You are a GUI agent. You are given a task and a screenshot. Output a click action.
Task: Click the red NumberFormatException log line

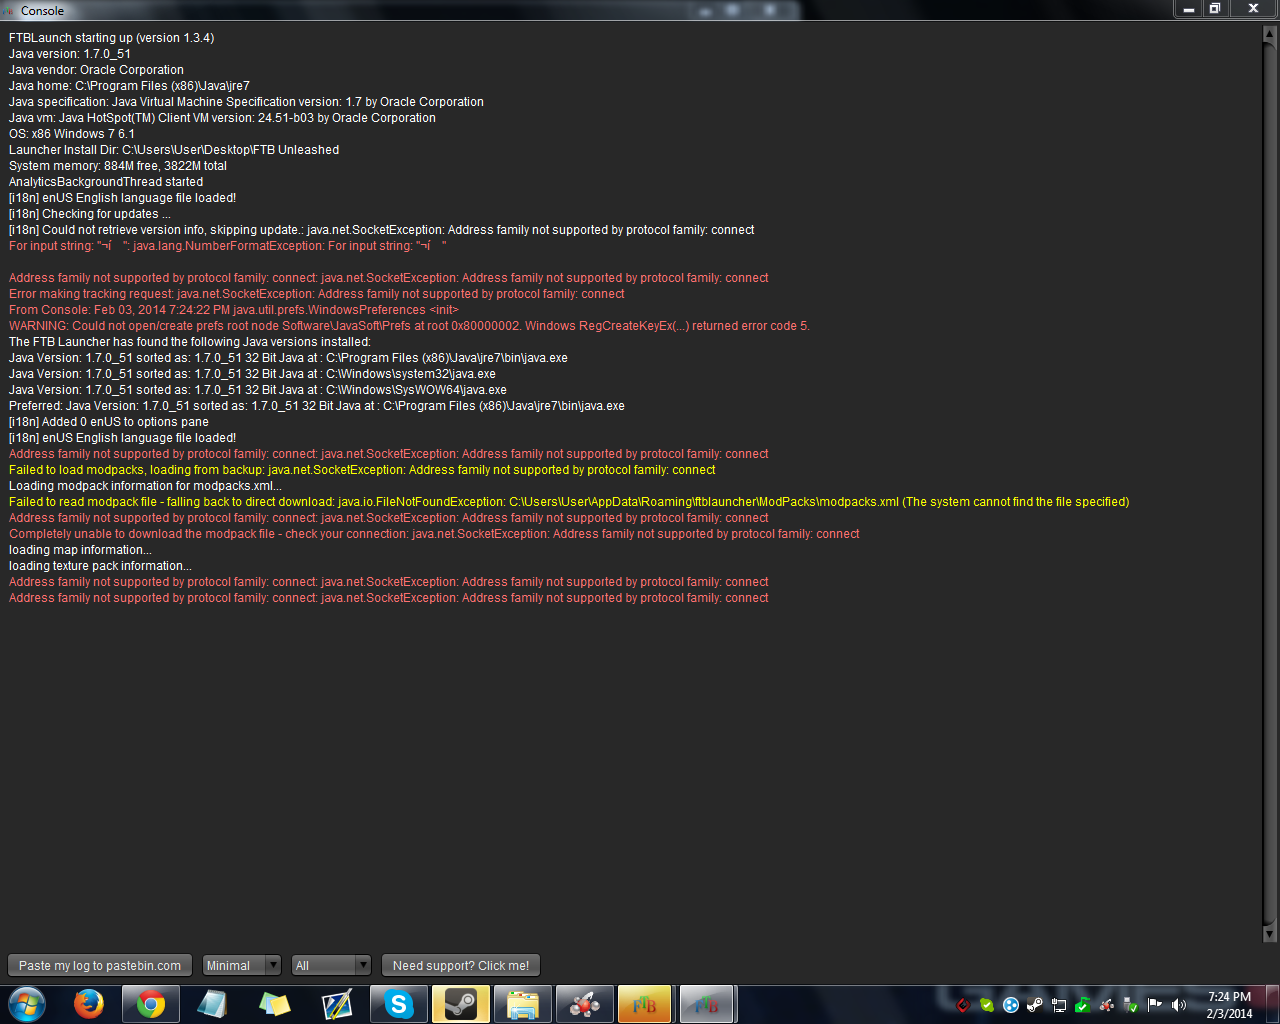point(228,246)
